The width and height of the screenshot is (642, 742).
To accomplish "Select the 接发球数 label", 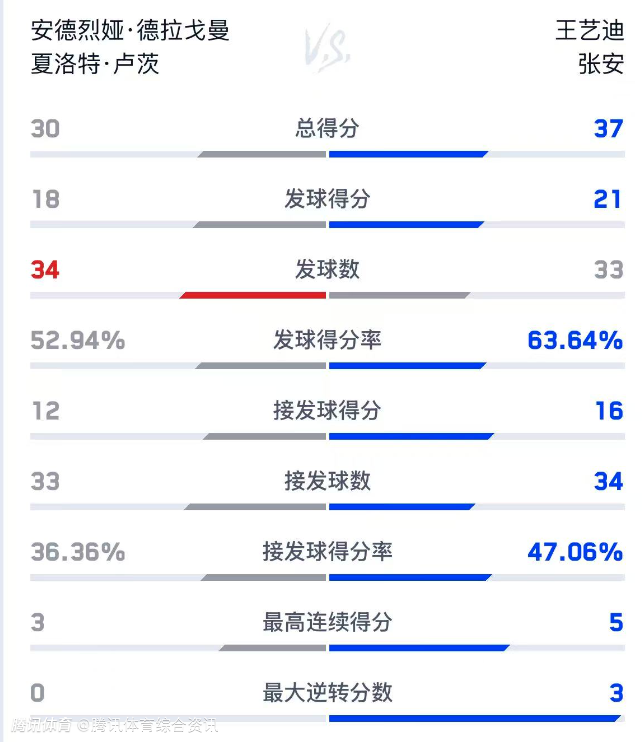I will [327, 481].
